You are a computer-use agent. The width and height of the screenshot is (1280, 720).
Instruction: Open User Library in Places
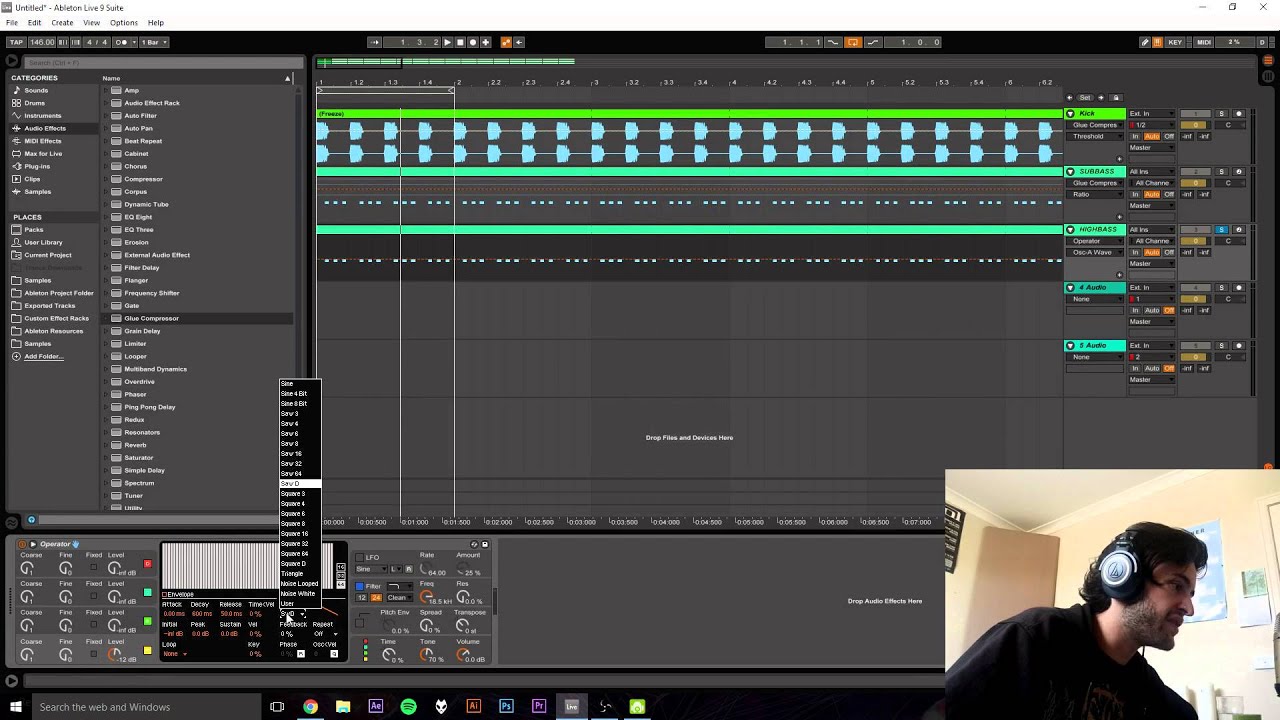pyautogui.click(x=43, y=242)
